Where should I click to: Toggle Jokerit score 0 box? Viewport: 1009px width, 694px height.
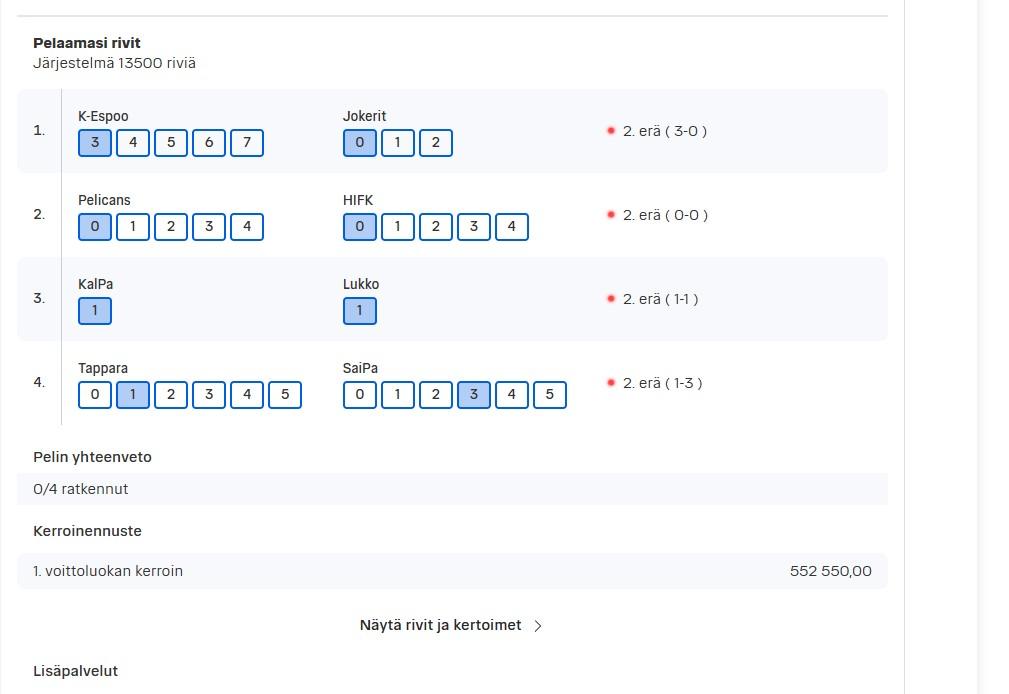click(x=360, y=142)
